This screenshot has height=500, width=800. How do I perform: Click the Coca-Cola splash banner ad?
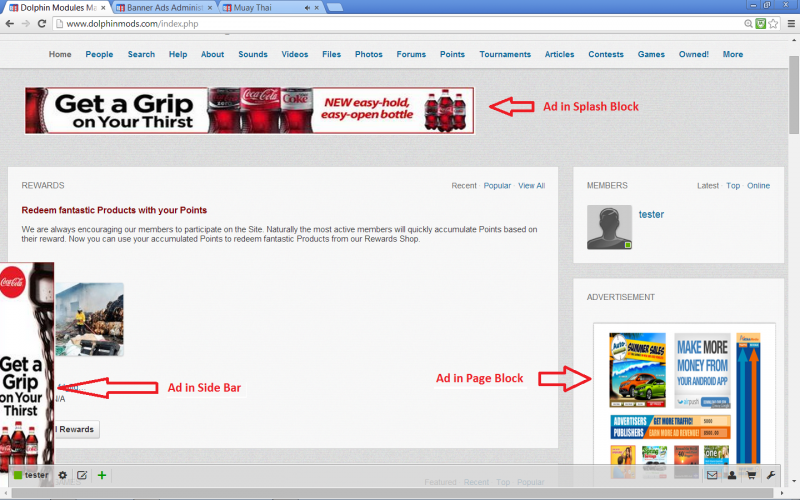[249, 110]
